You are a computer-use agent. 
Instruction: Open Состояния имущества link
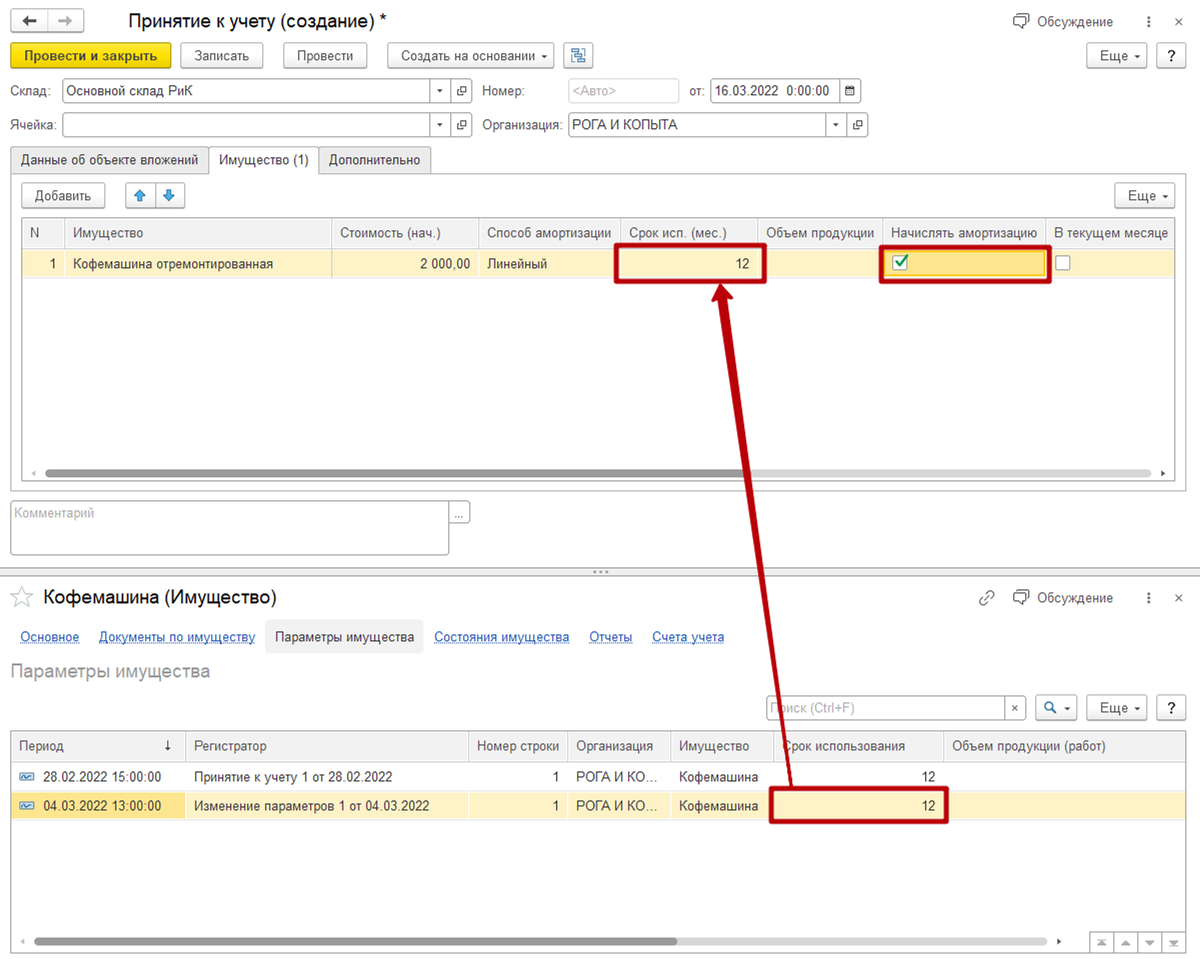[x=501, y=637]
